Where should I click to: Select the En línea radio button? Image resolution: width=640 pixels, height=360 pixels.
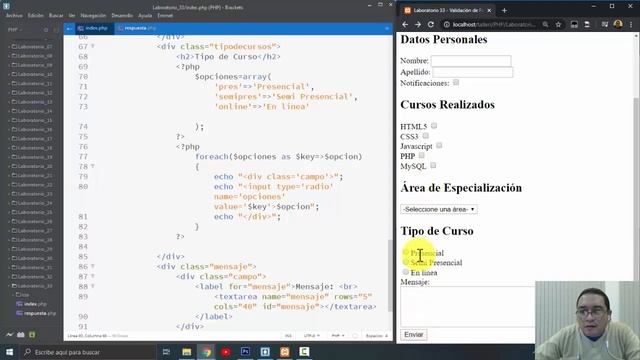(x=405, y=272)
